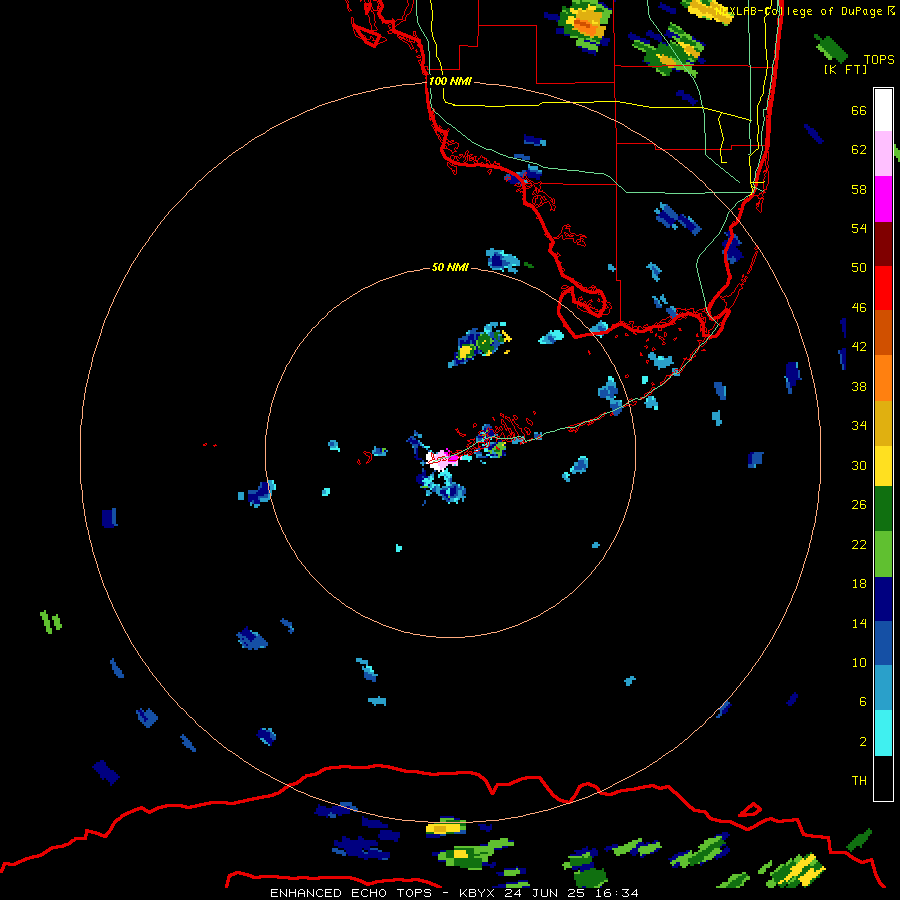Select the sky blue legend swatch

click(x=883, y=688)
